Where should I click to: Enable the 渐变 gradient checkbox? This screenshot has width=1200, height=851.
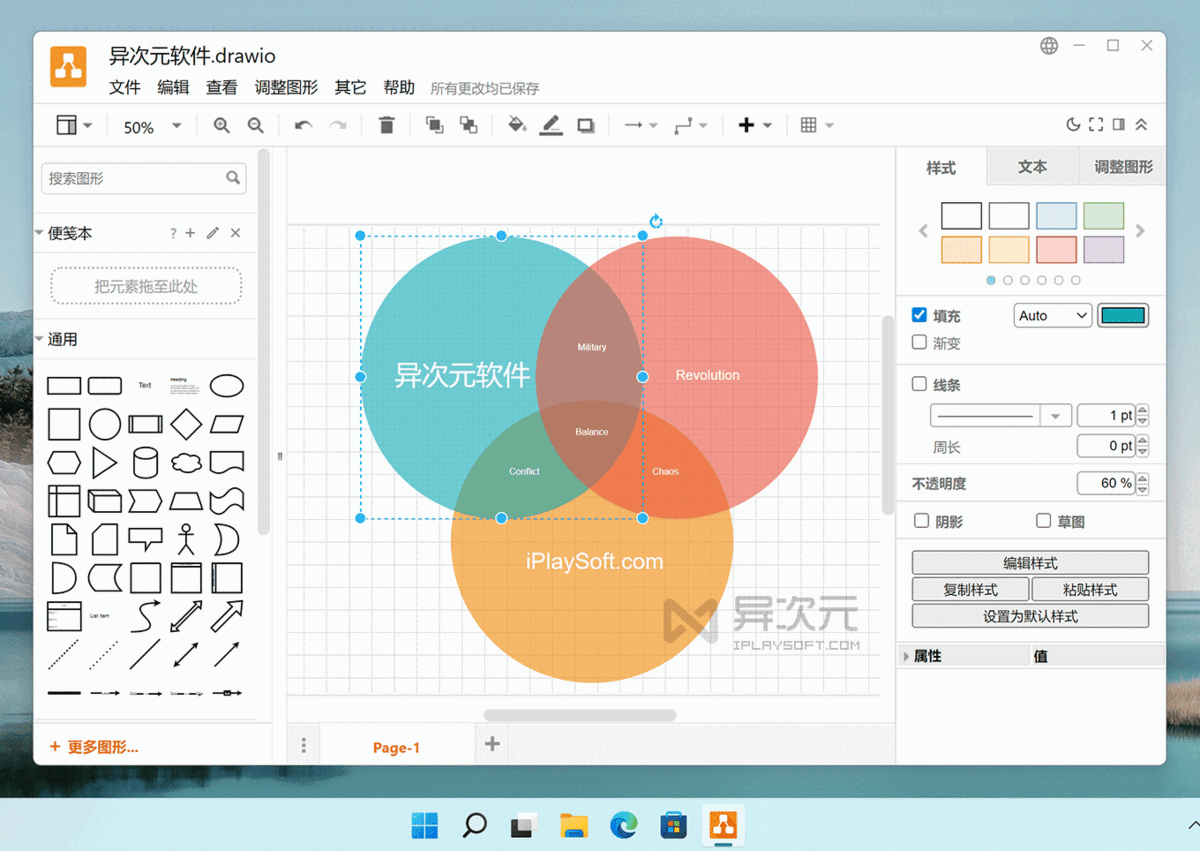tap(920, 342)
